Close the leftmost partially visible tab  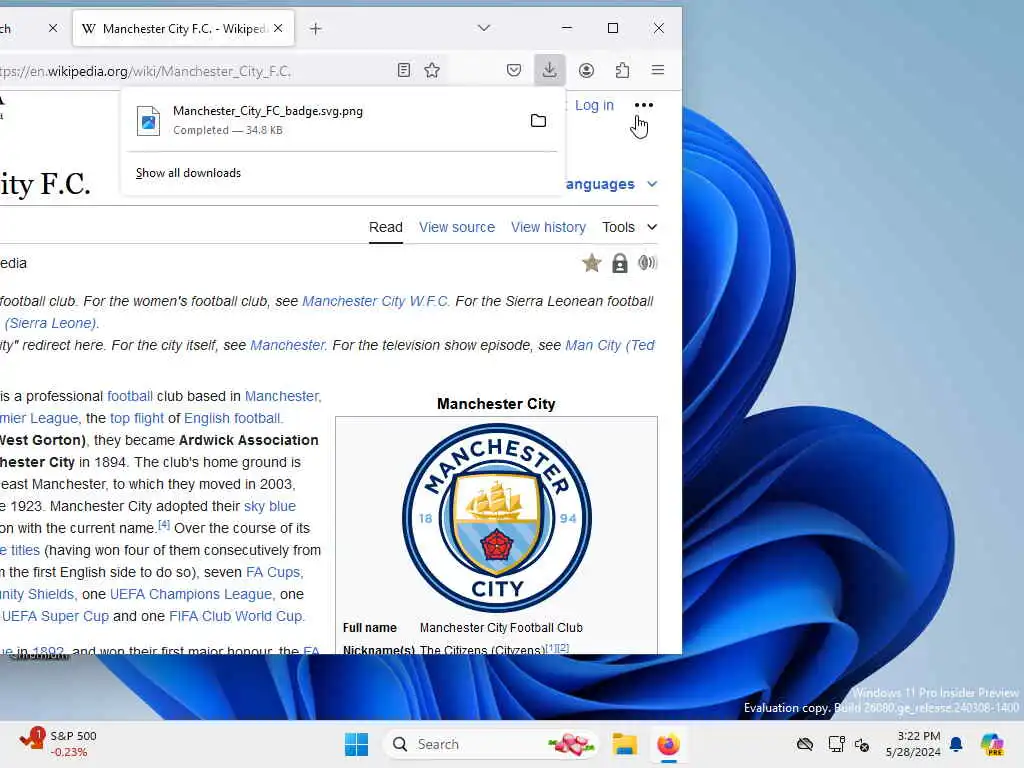pyautogui.click(x=53, y=28)
